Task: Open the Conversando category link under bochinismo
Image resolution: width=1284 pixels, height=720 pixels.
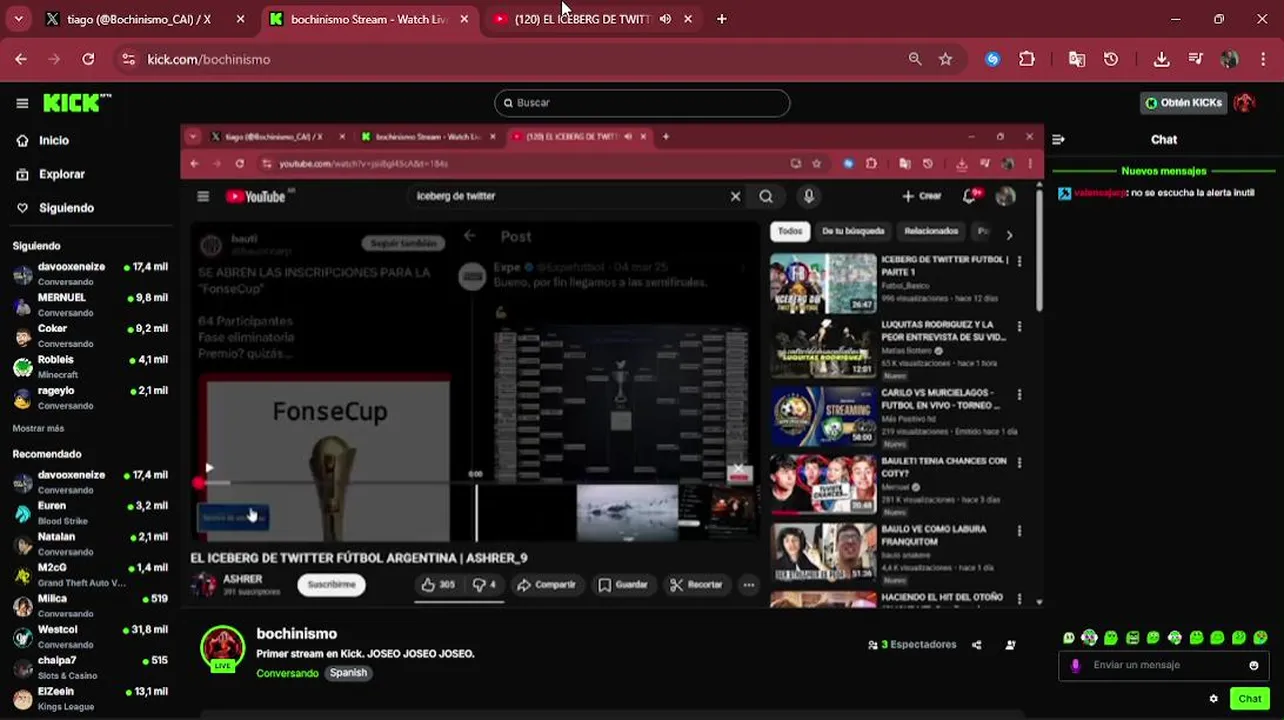Action: pos(287,673)
